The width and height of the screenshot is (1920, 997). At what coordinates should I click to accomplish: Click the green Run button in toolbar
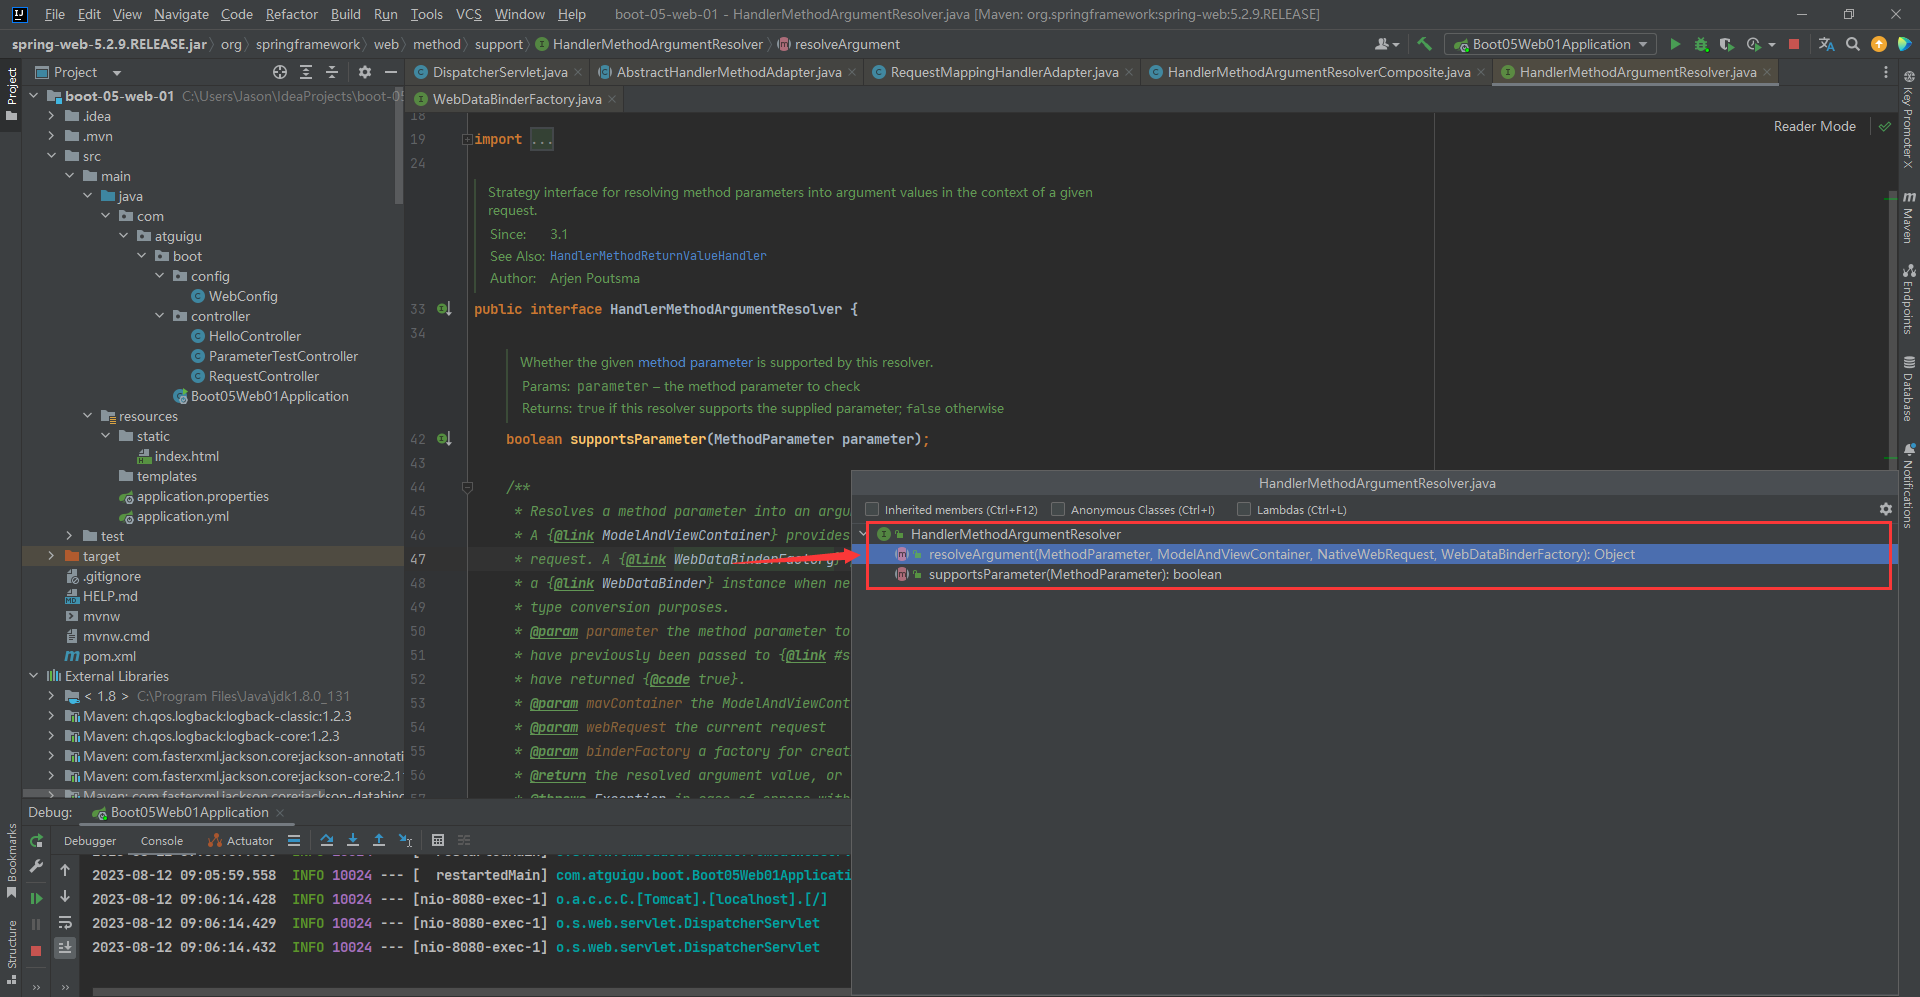pyautogui.click(x=1675, y=44)
